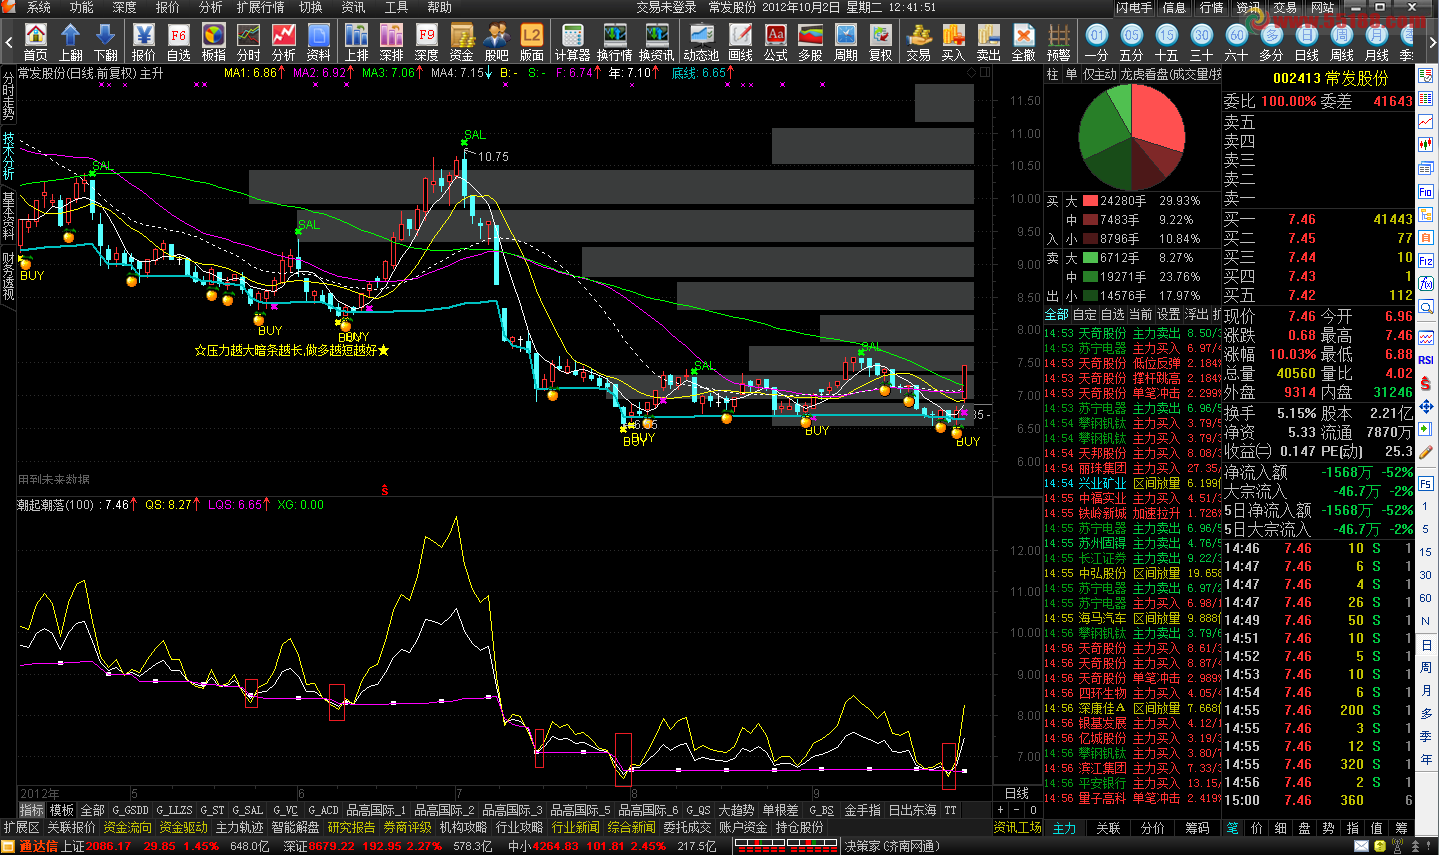Click the 网站 button in title bar
This screenshot has height=855, width=1439.
coord(1323,7)
